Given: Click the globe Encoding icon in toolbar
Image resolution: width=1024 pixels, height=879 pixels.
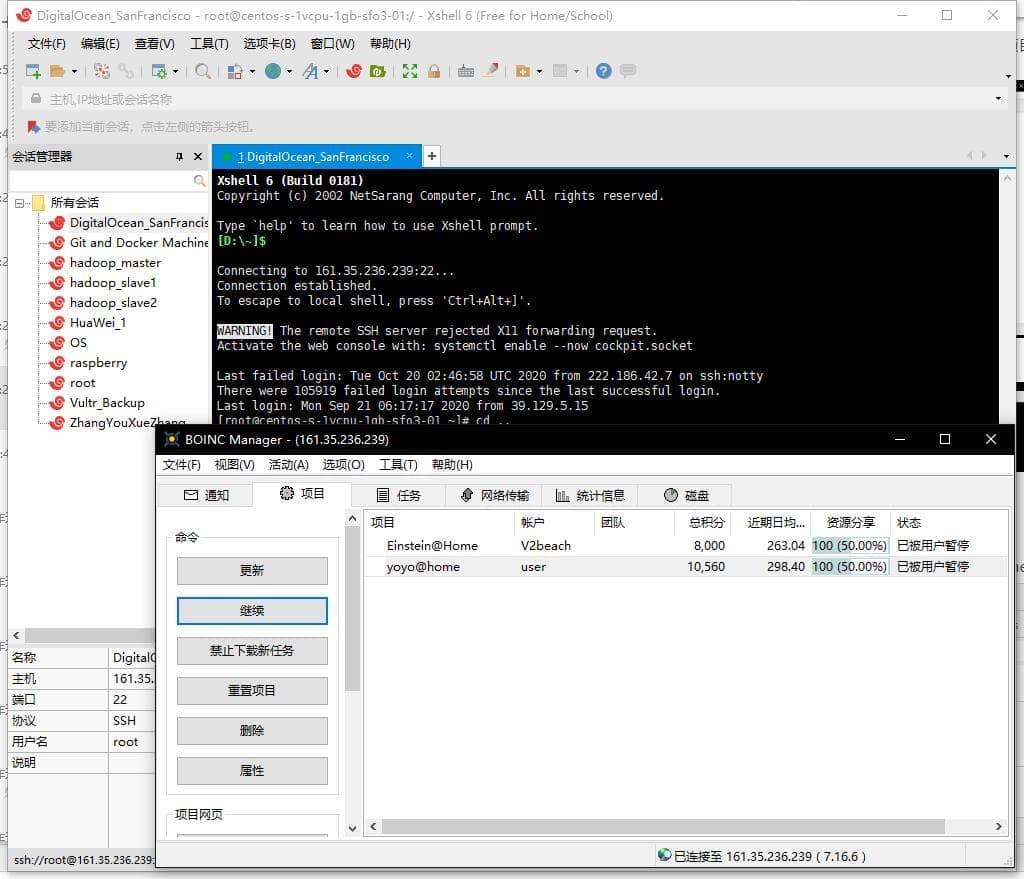Looking at the screenshot, I should coord(273,71).
